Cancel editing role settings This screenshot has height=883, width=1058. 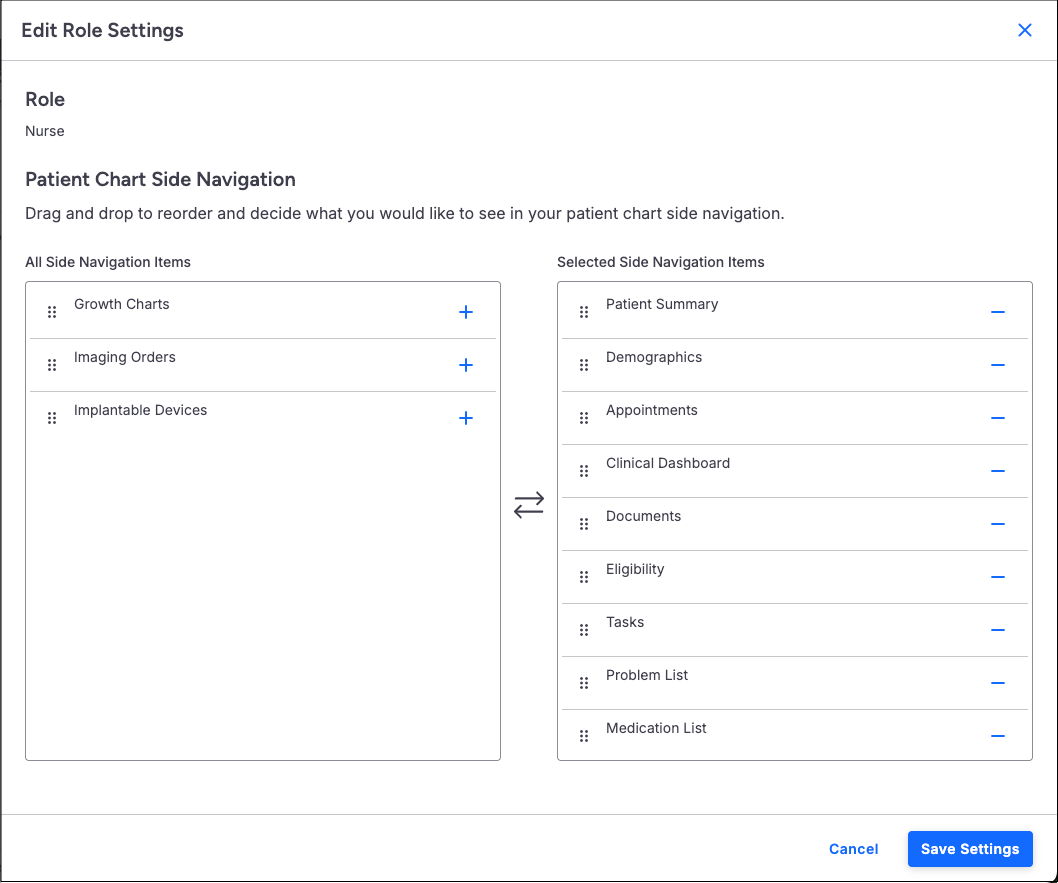point(853,849)
